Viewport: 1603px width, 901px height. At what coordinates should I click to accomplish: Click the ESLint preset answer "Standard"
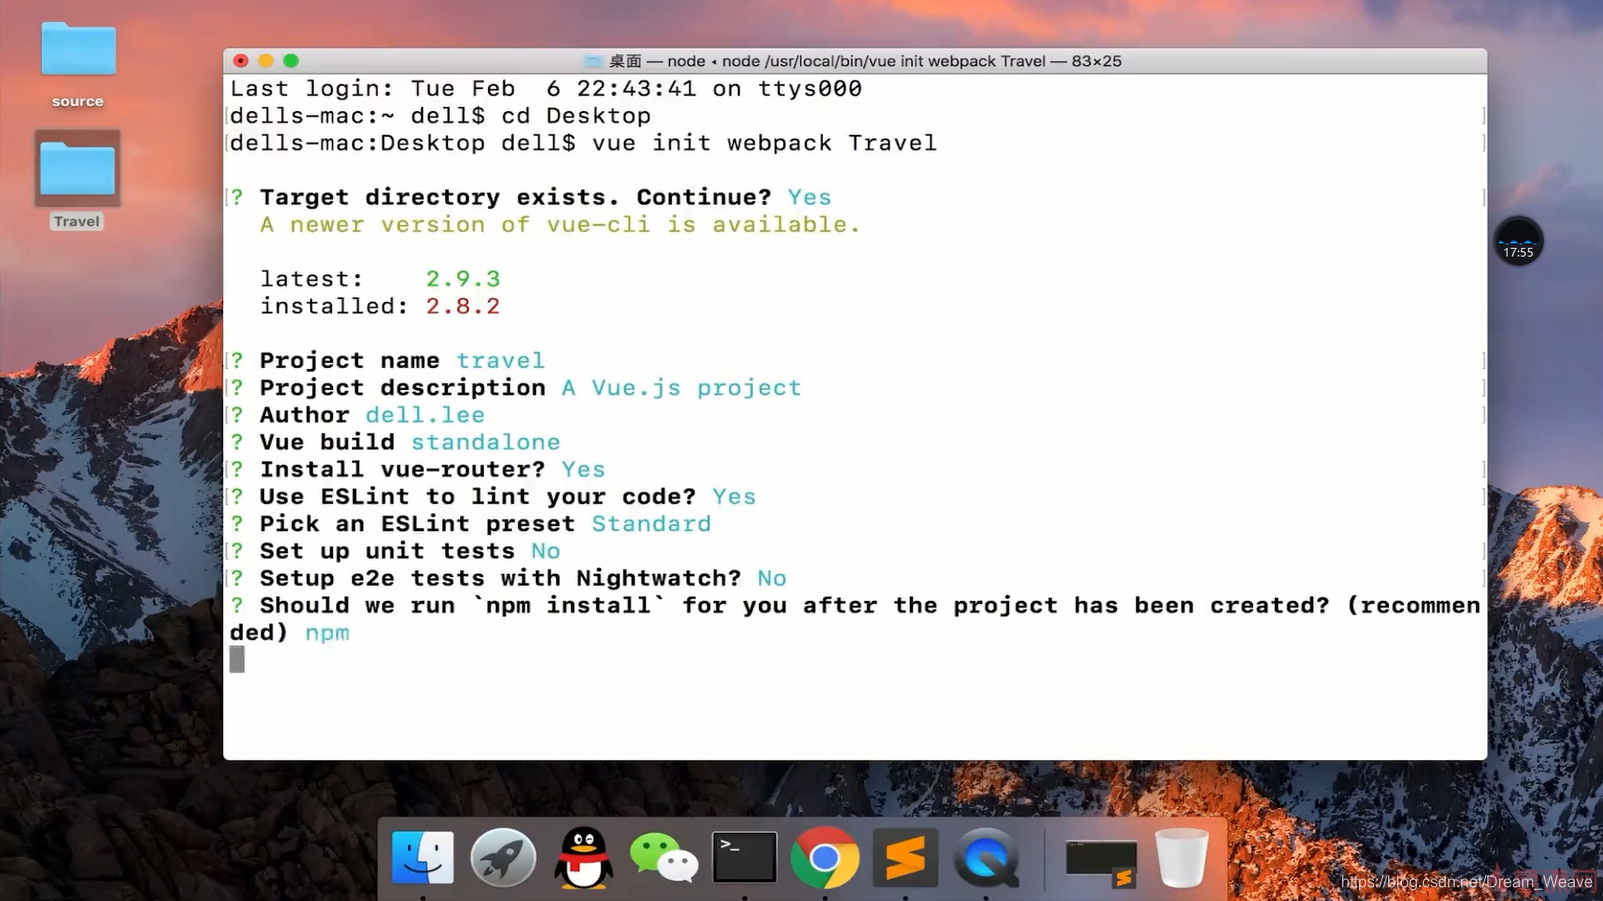click(652, 524)
